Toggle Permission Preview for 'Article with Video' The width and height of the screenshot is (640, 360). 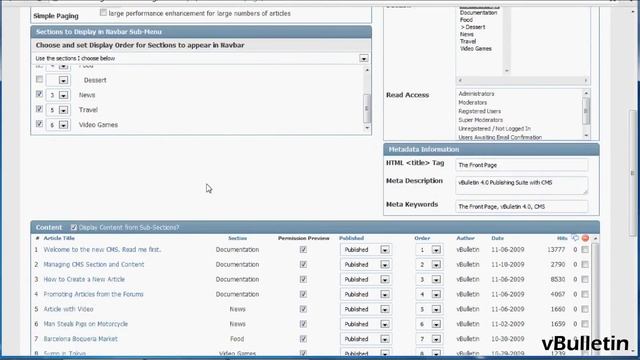(303, 309)
